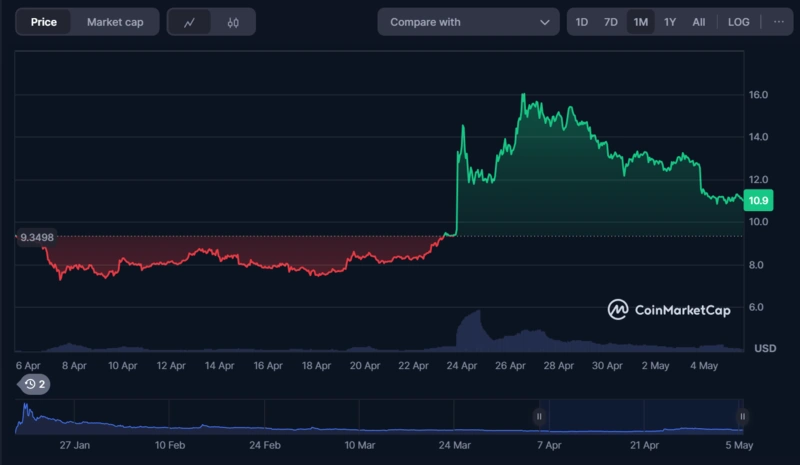Open the Compare with dropdown
Screen dimensions: 800x465
(468, 22)
